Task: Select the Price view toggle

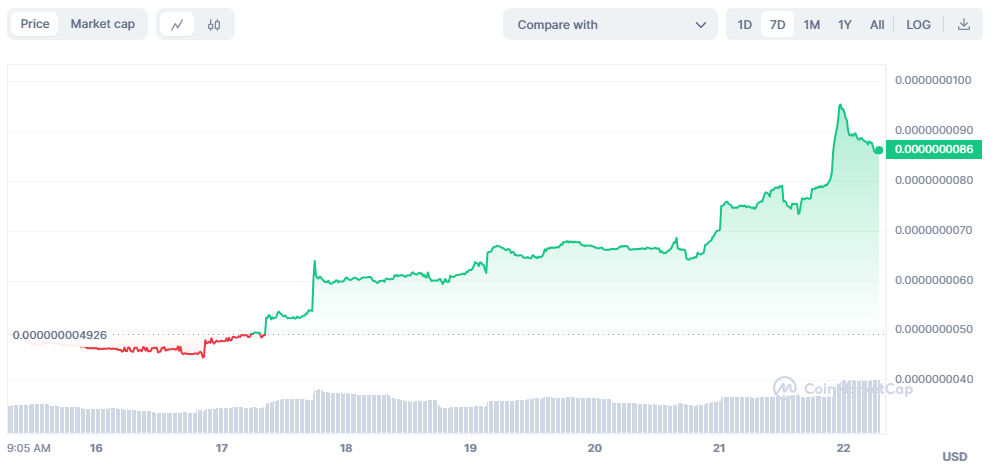Action: 35,24
